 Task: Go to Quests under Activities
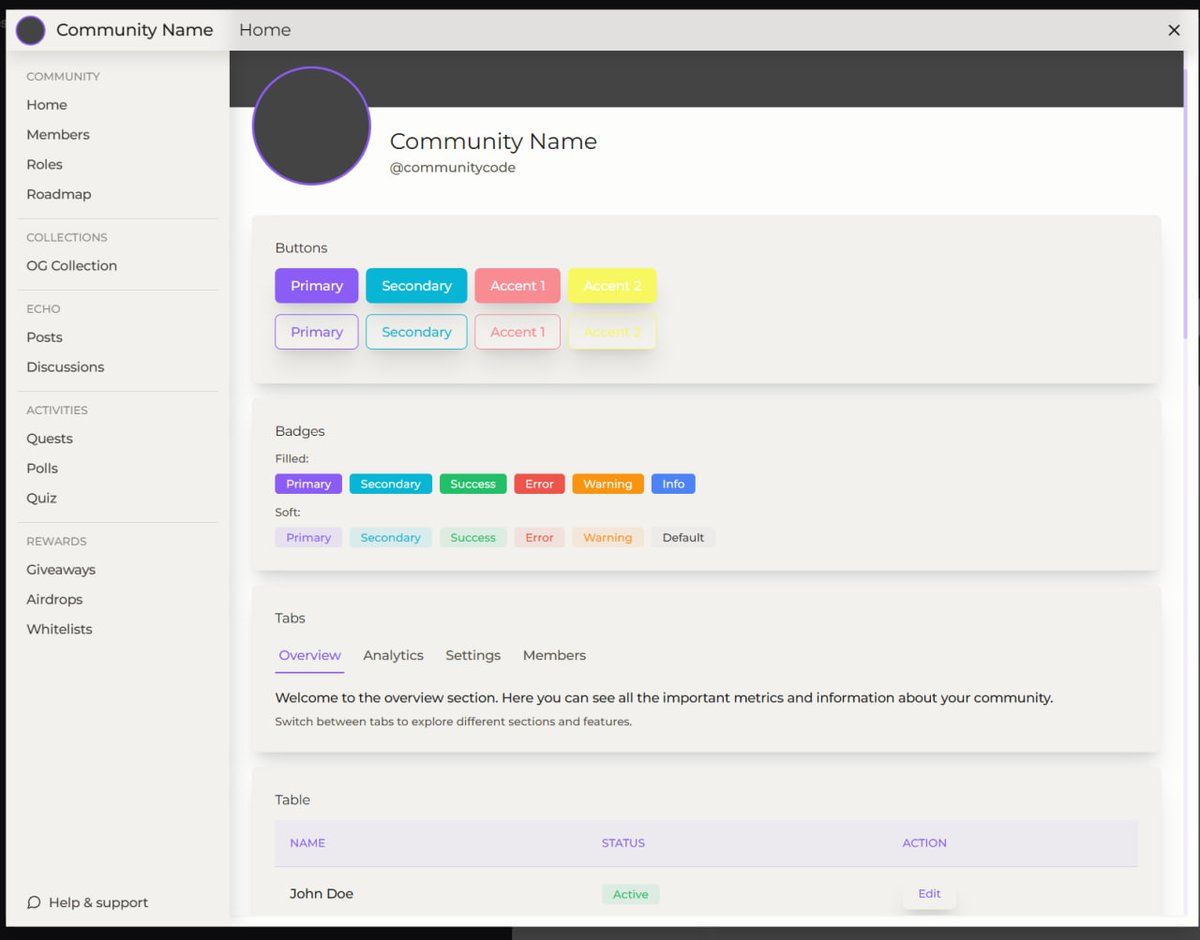[x=50, y=439]
